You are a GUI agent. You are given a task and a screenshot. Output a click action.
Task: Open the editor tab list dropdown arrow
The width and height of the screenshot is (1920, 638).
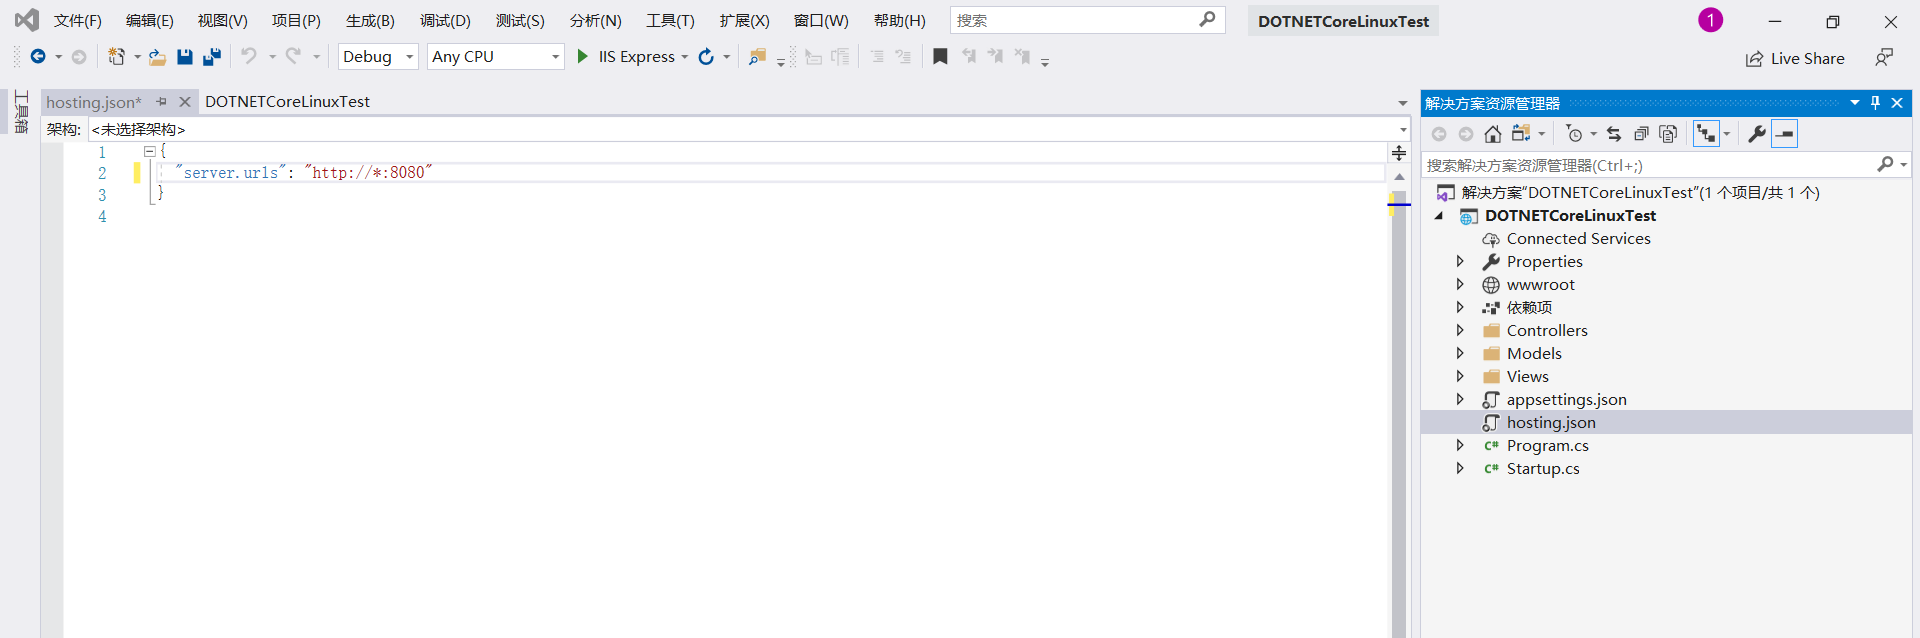1403,103
